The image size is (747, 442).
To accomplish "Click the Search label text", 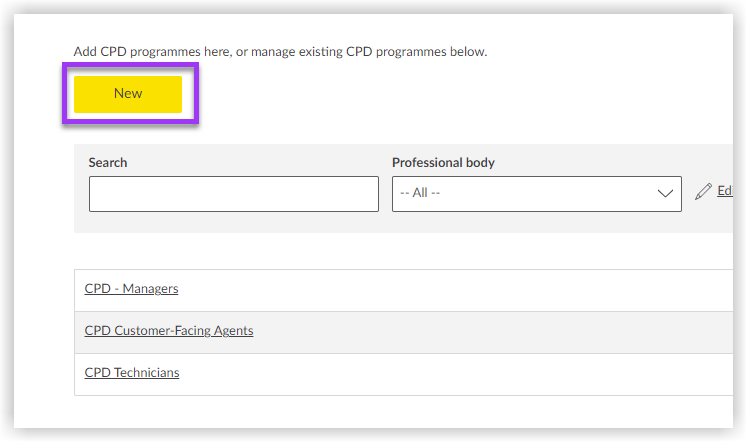I will tap(108, 162).
